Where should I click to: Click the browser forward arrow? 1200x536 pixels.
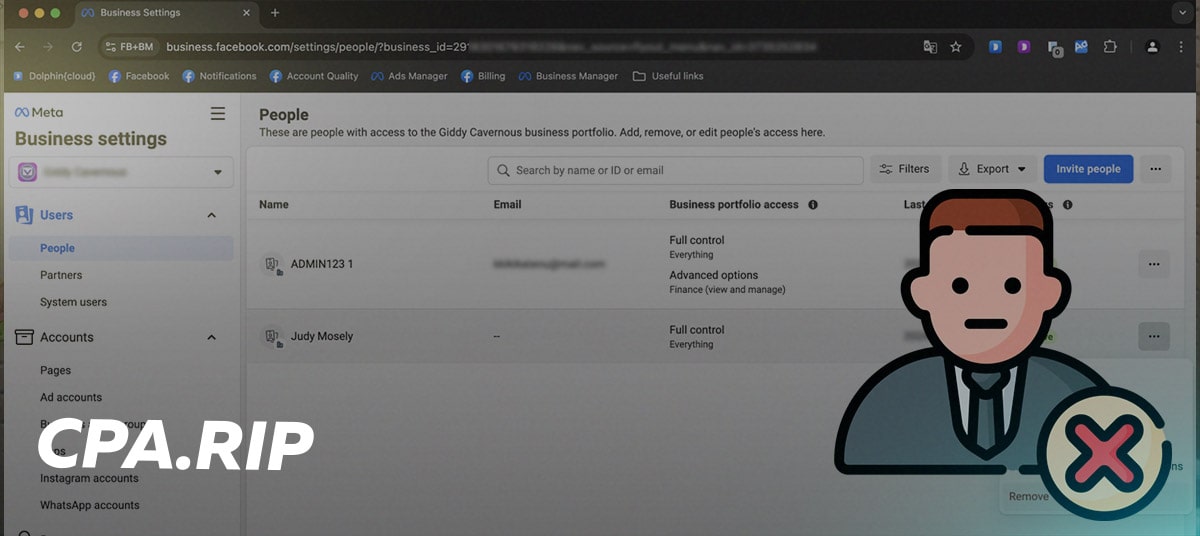tap(48, 47)
